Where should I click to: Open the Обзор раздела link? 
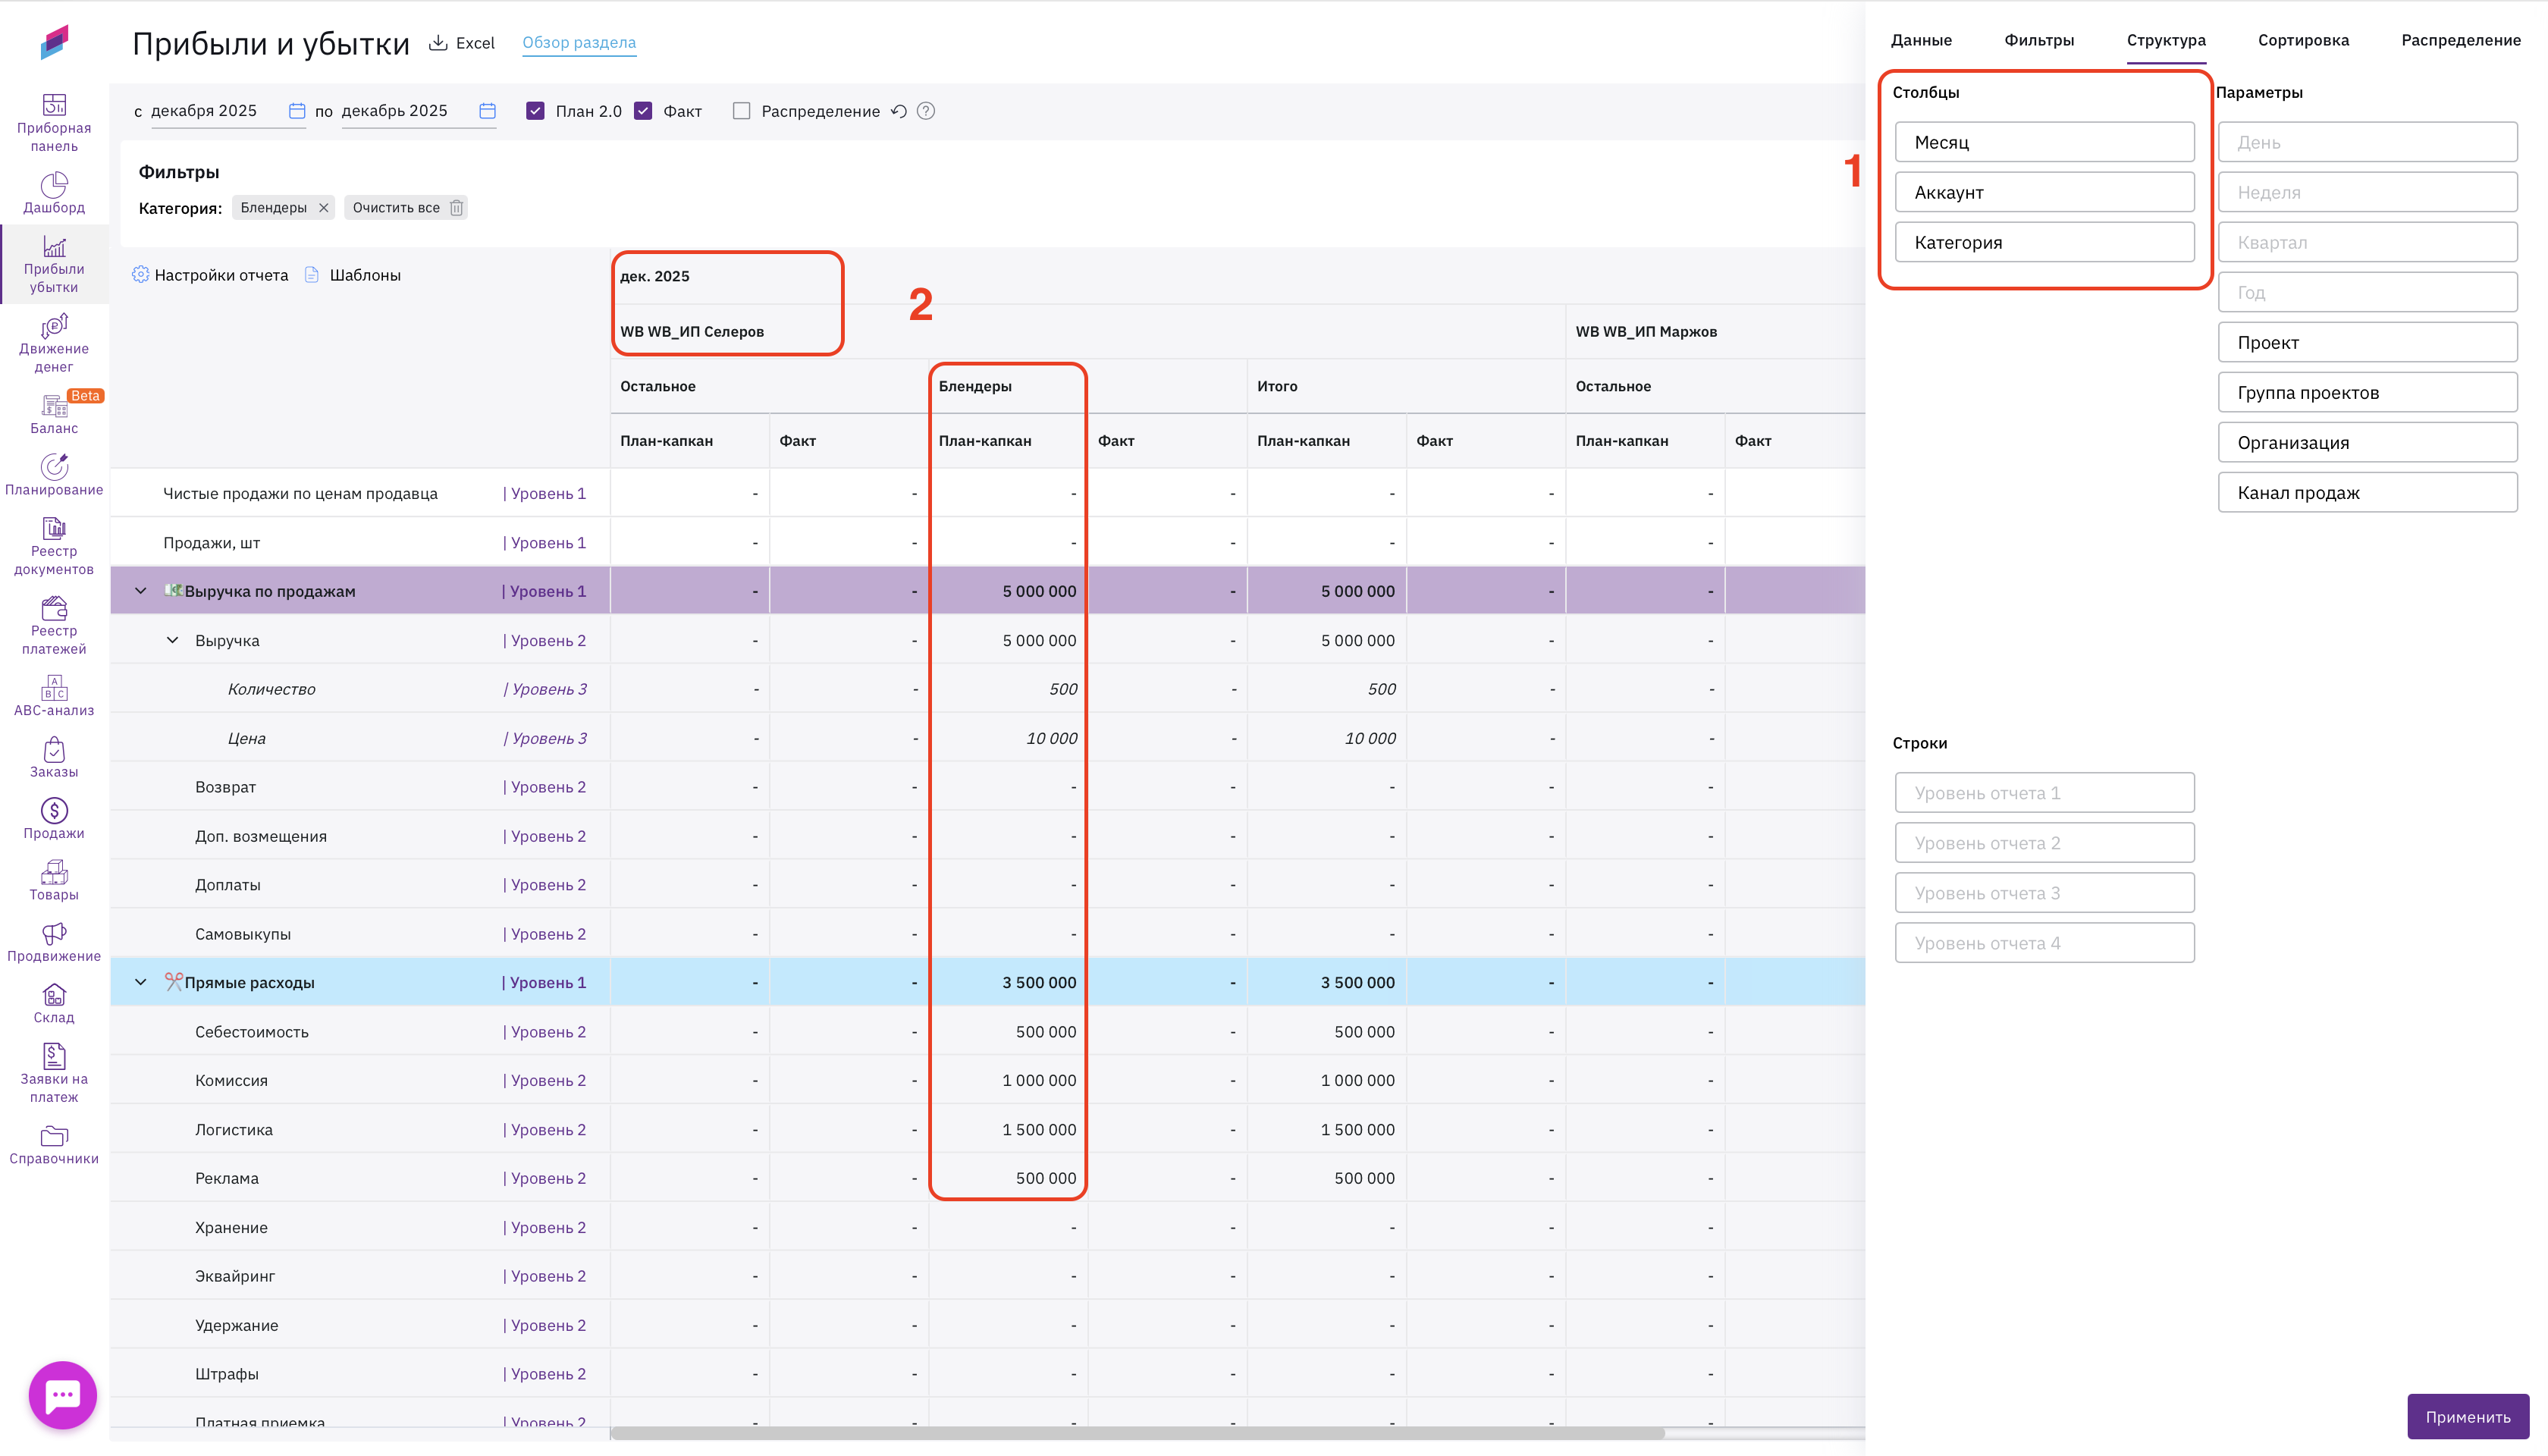[x=579, y=42]
